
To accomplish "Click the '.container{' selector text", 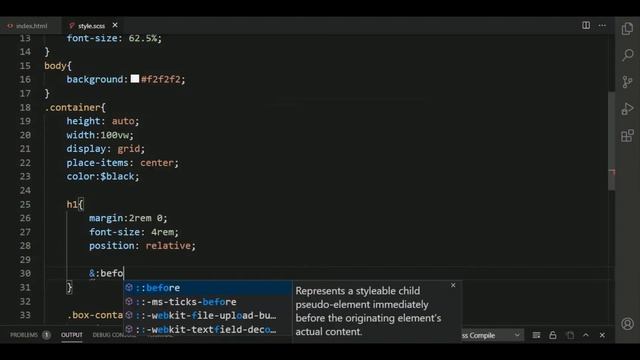I will pos(75,107).
